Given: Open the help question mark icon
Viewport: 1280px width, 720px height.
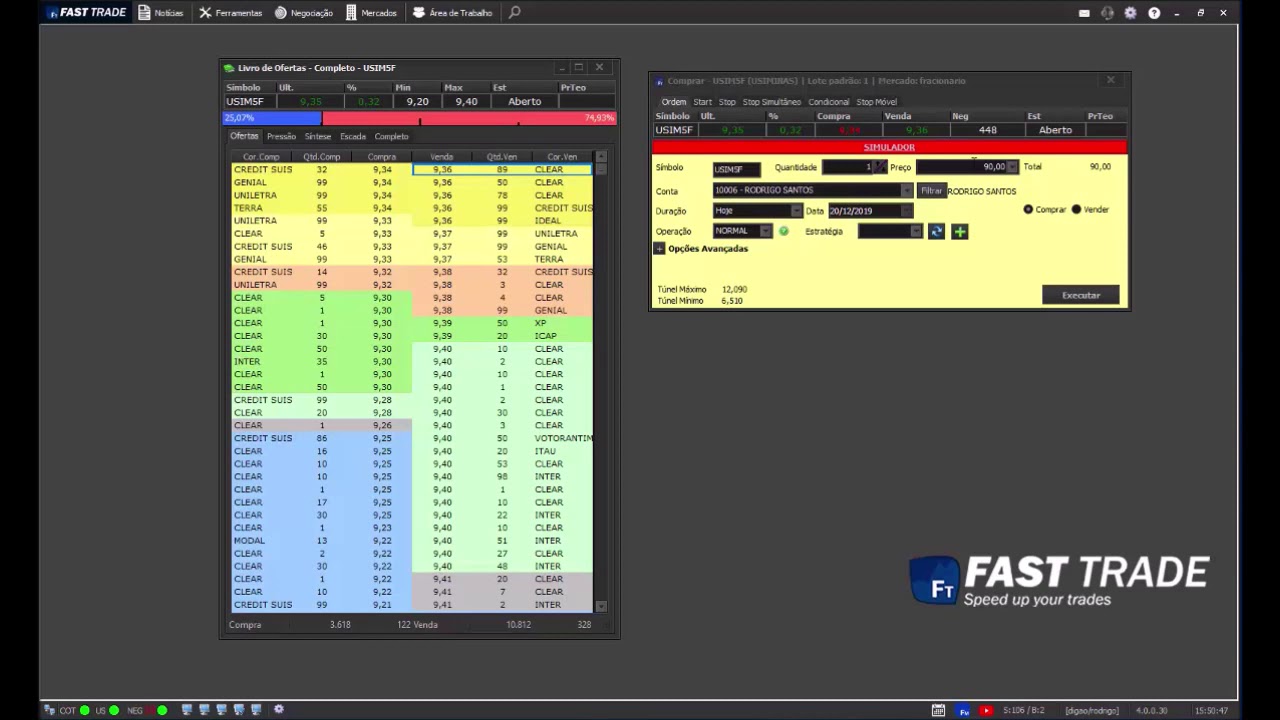Looking at the screenshot, I should point(1154,13).
